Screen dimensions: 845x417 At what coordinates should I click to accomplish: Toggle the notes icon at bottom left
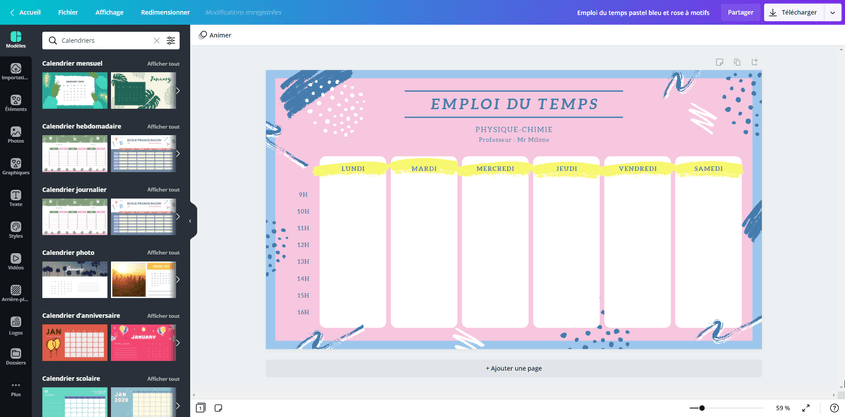coord(218,408)
